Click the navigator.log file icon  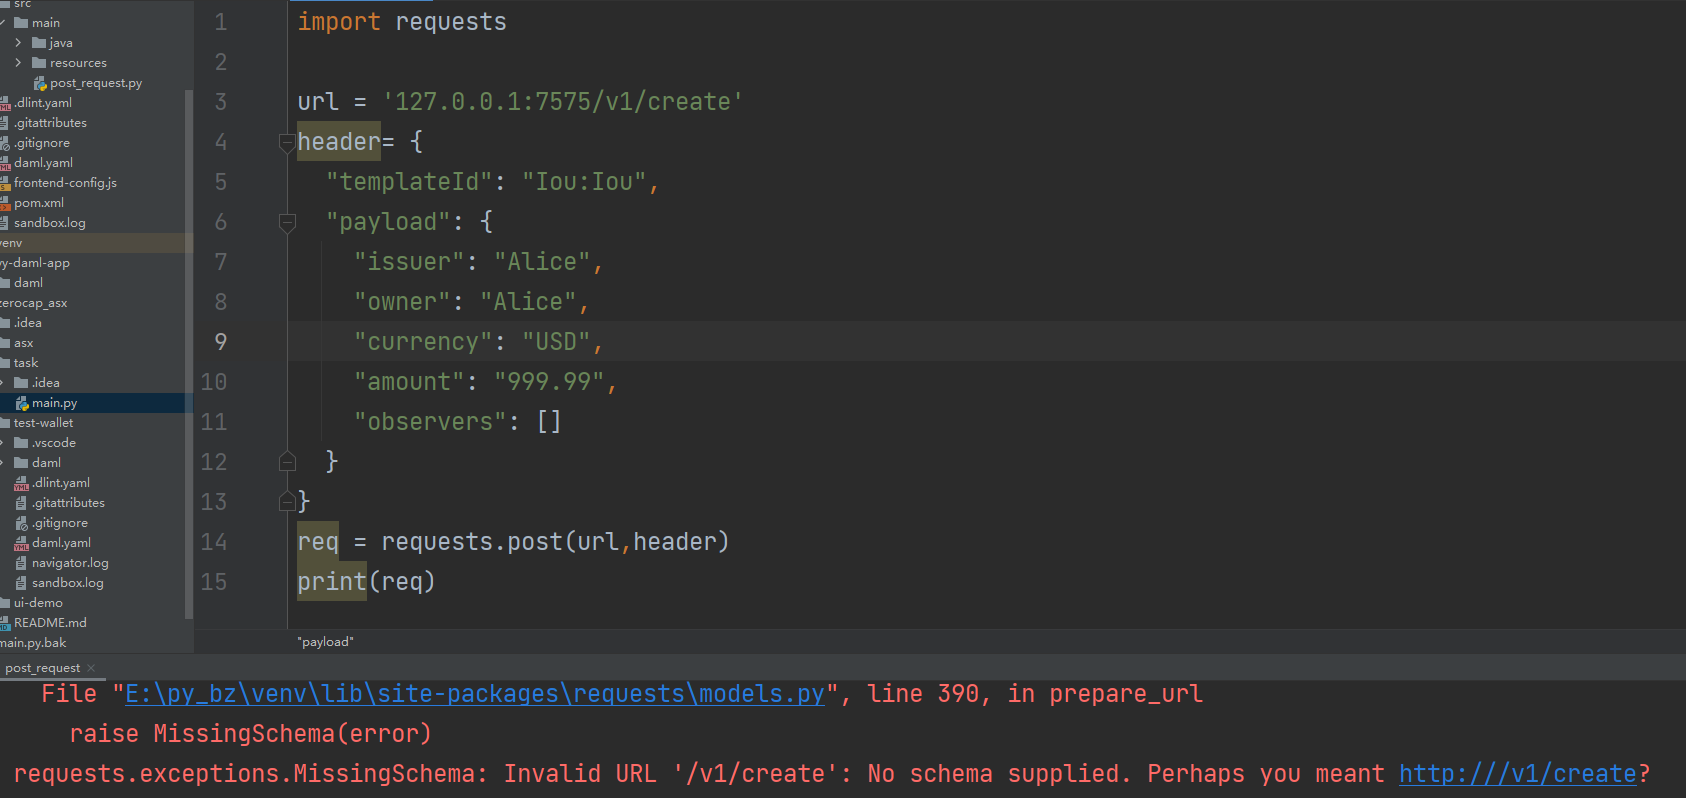pyautogui.click(x=21, y=563)
